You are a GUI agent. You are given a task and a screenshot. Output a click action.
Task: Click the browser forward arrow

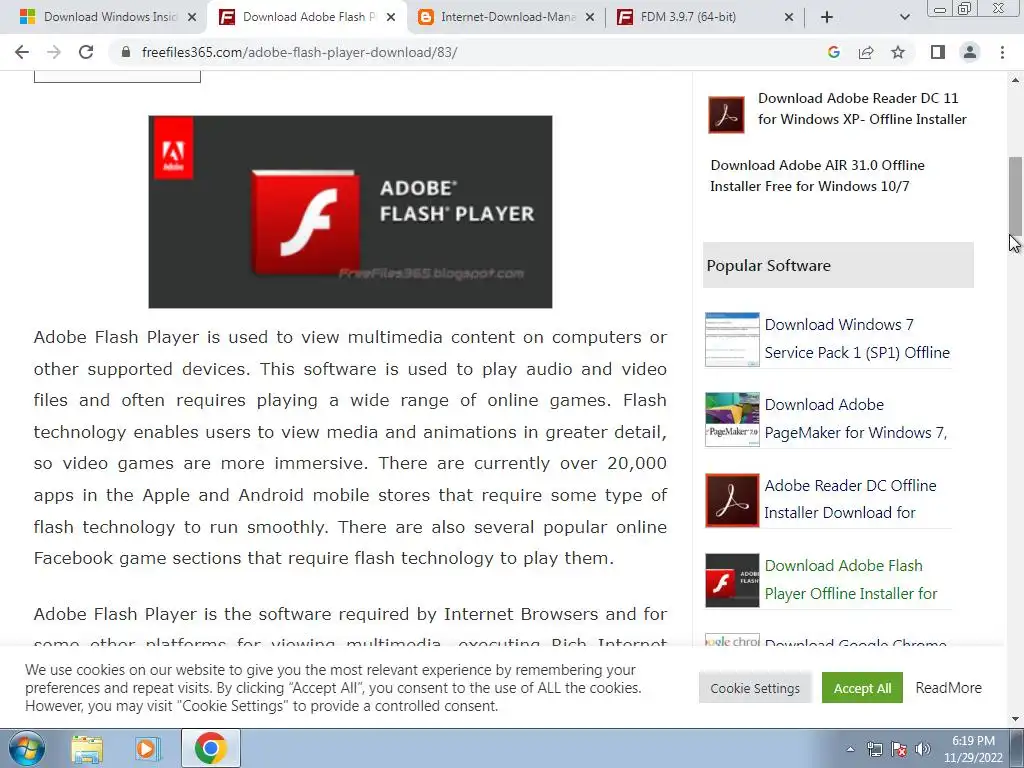click(x=54, y=52)
